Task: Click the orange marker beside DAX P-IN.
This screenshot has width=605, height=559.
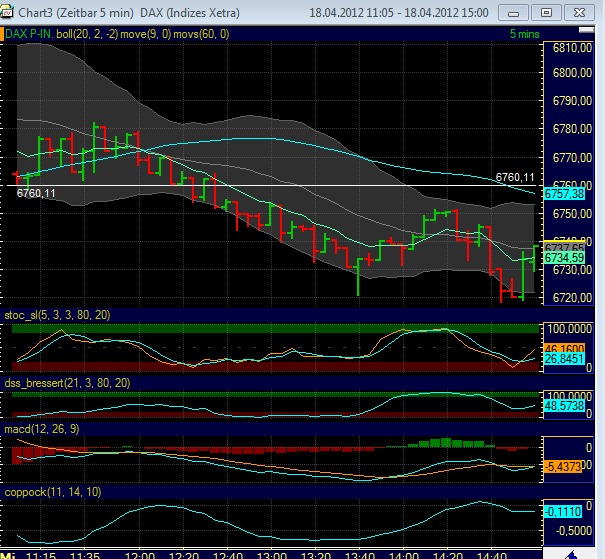Action: tap(2, 34)
